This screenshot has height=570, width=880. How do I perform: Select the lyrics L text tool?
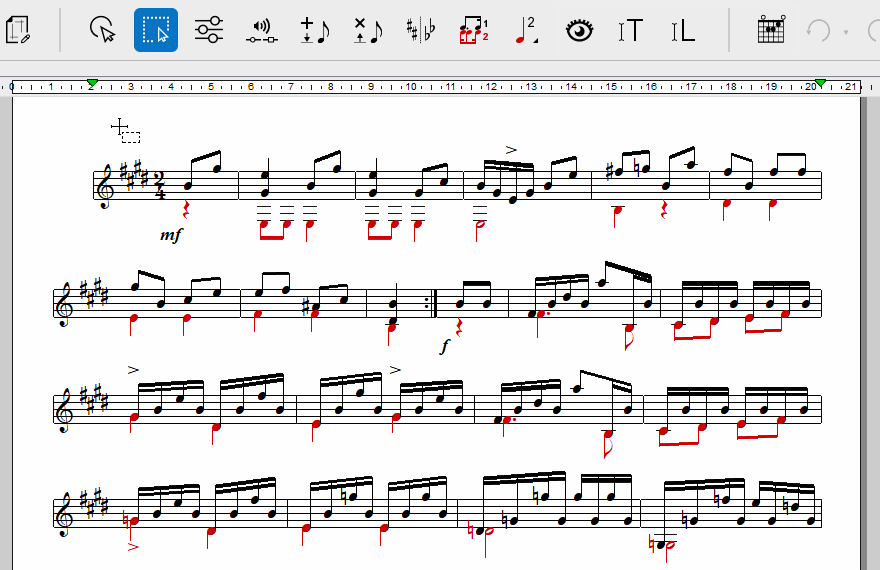[x=683, y=31]
